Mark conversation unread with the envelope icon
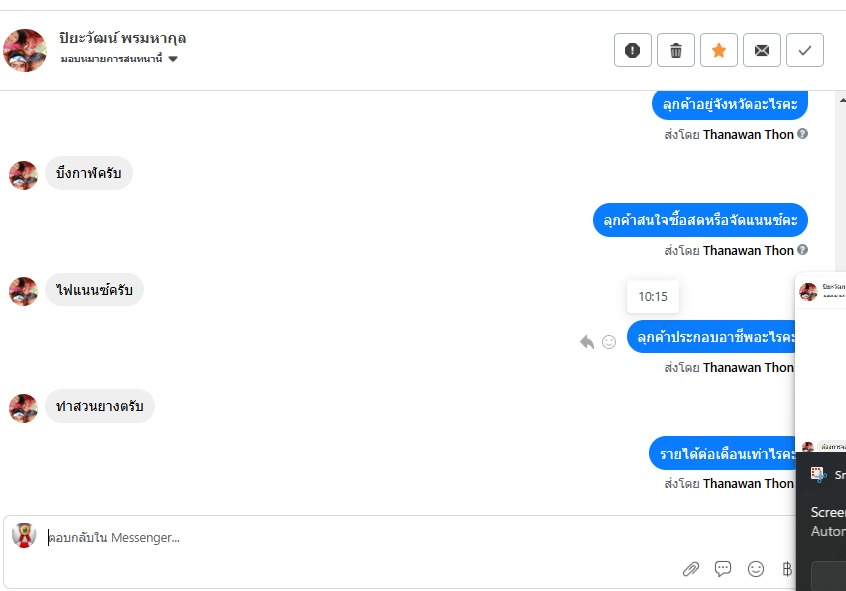The width and height of the screenshot is (846, 591). [x=762, y=50]
